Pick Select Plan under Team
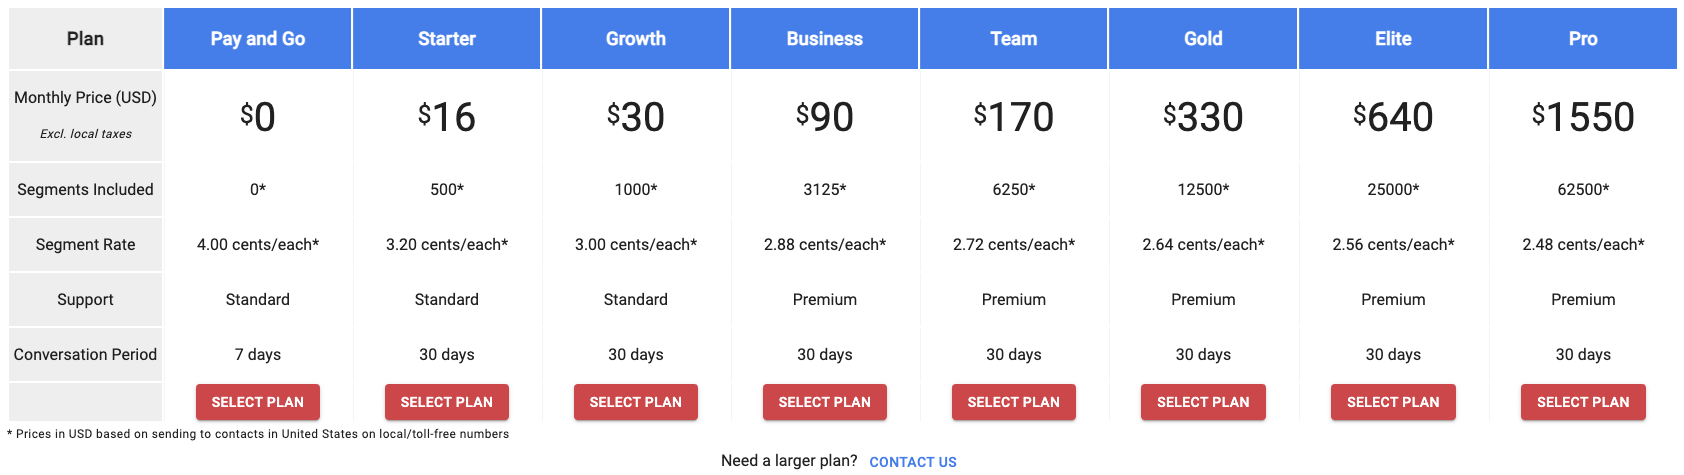Screen dimensions: 1684x475 pos(1014,402)
